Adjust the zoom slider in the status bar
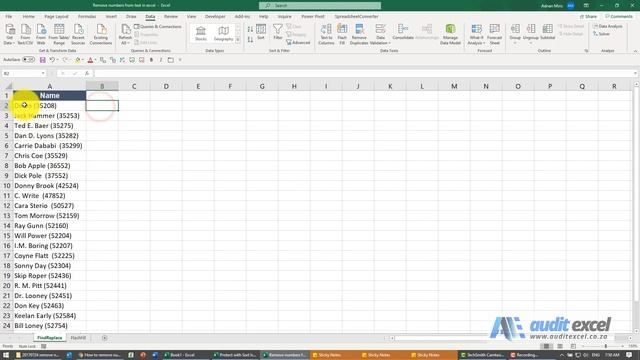Viewport: 640px width, 360px height. 606,346
